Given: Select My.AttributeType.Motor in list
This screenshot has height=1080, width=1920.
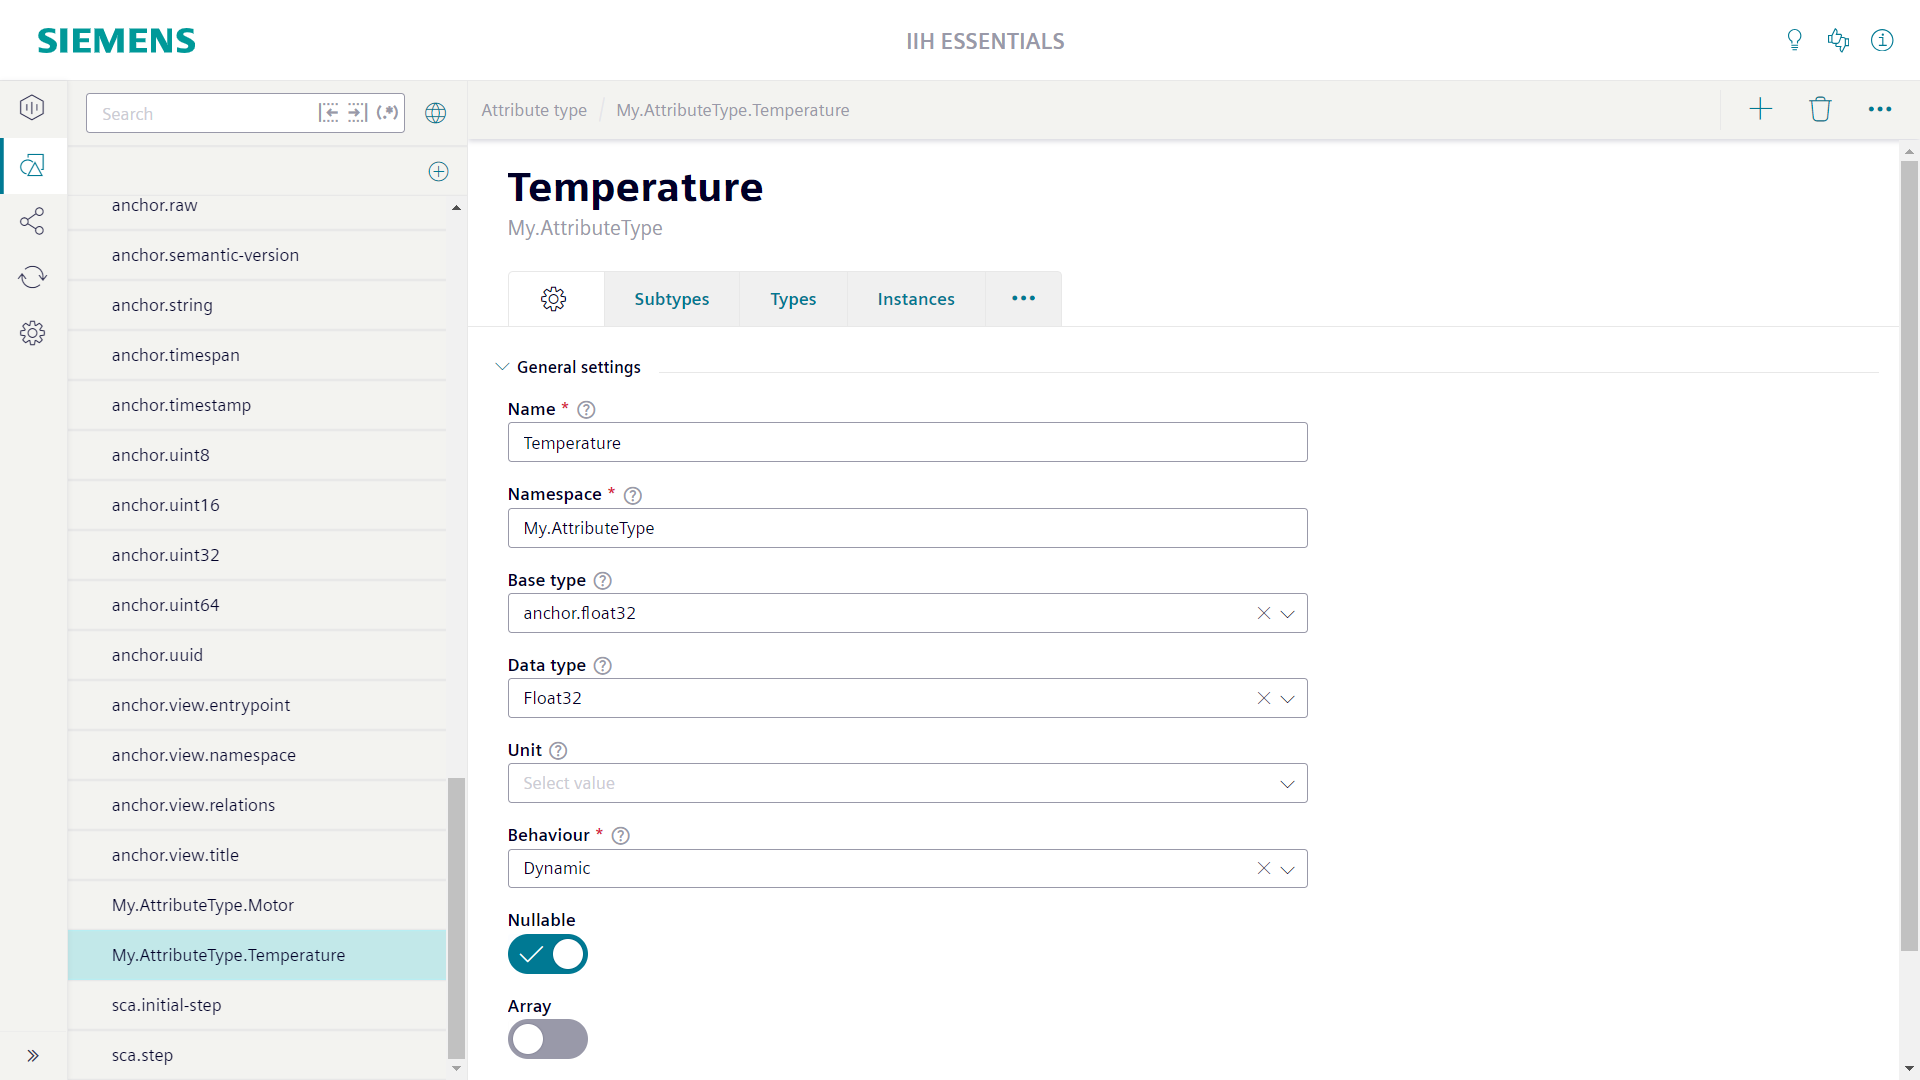Looking at the screenshot, I should tap(257, 905).
